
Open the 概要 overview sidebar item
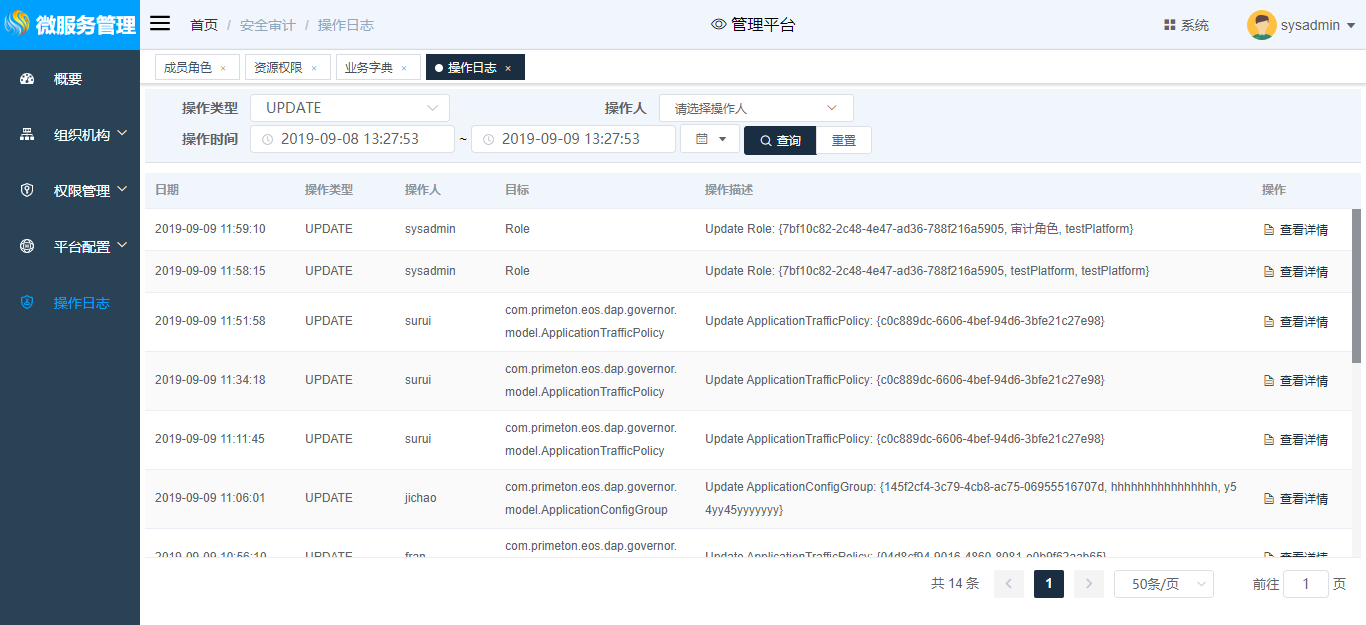point(68,79)
